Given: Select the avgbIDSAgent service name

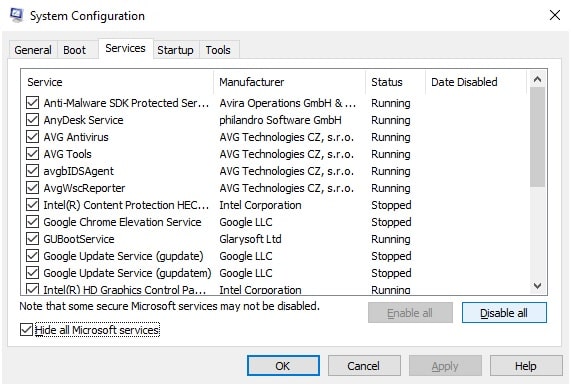Looking at the screenshot, I should [79, 171].
